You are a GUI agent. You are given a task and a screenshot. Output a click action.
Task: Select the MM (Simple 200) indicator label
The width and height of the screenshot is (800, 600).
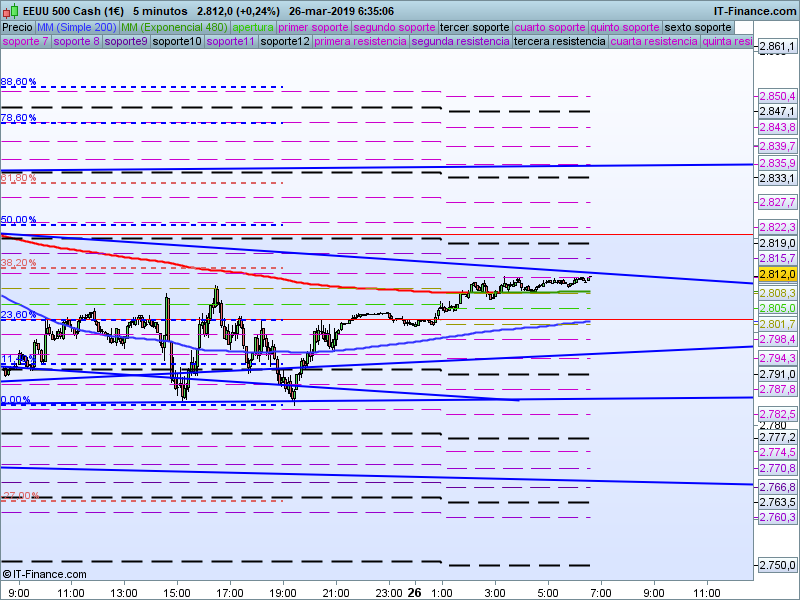pos(77,28)
